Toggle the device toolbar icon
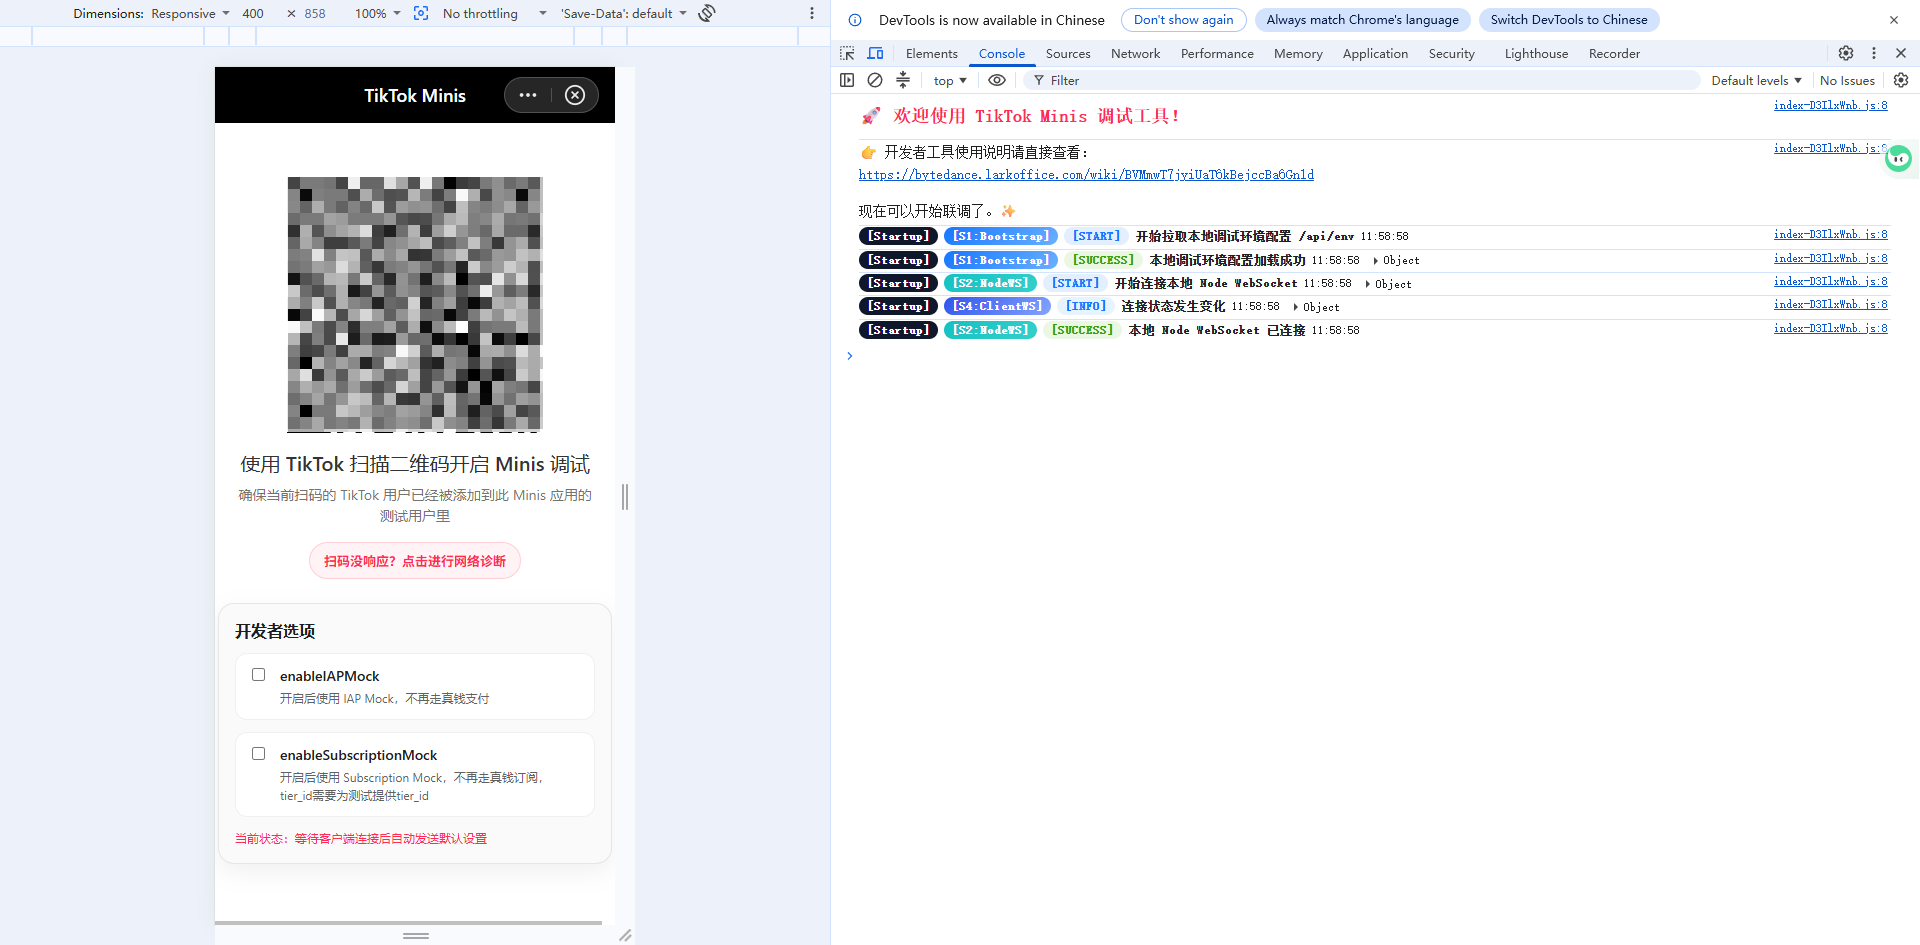 coord(876,53)
